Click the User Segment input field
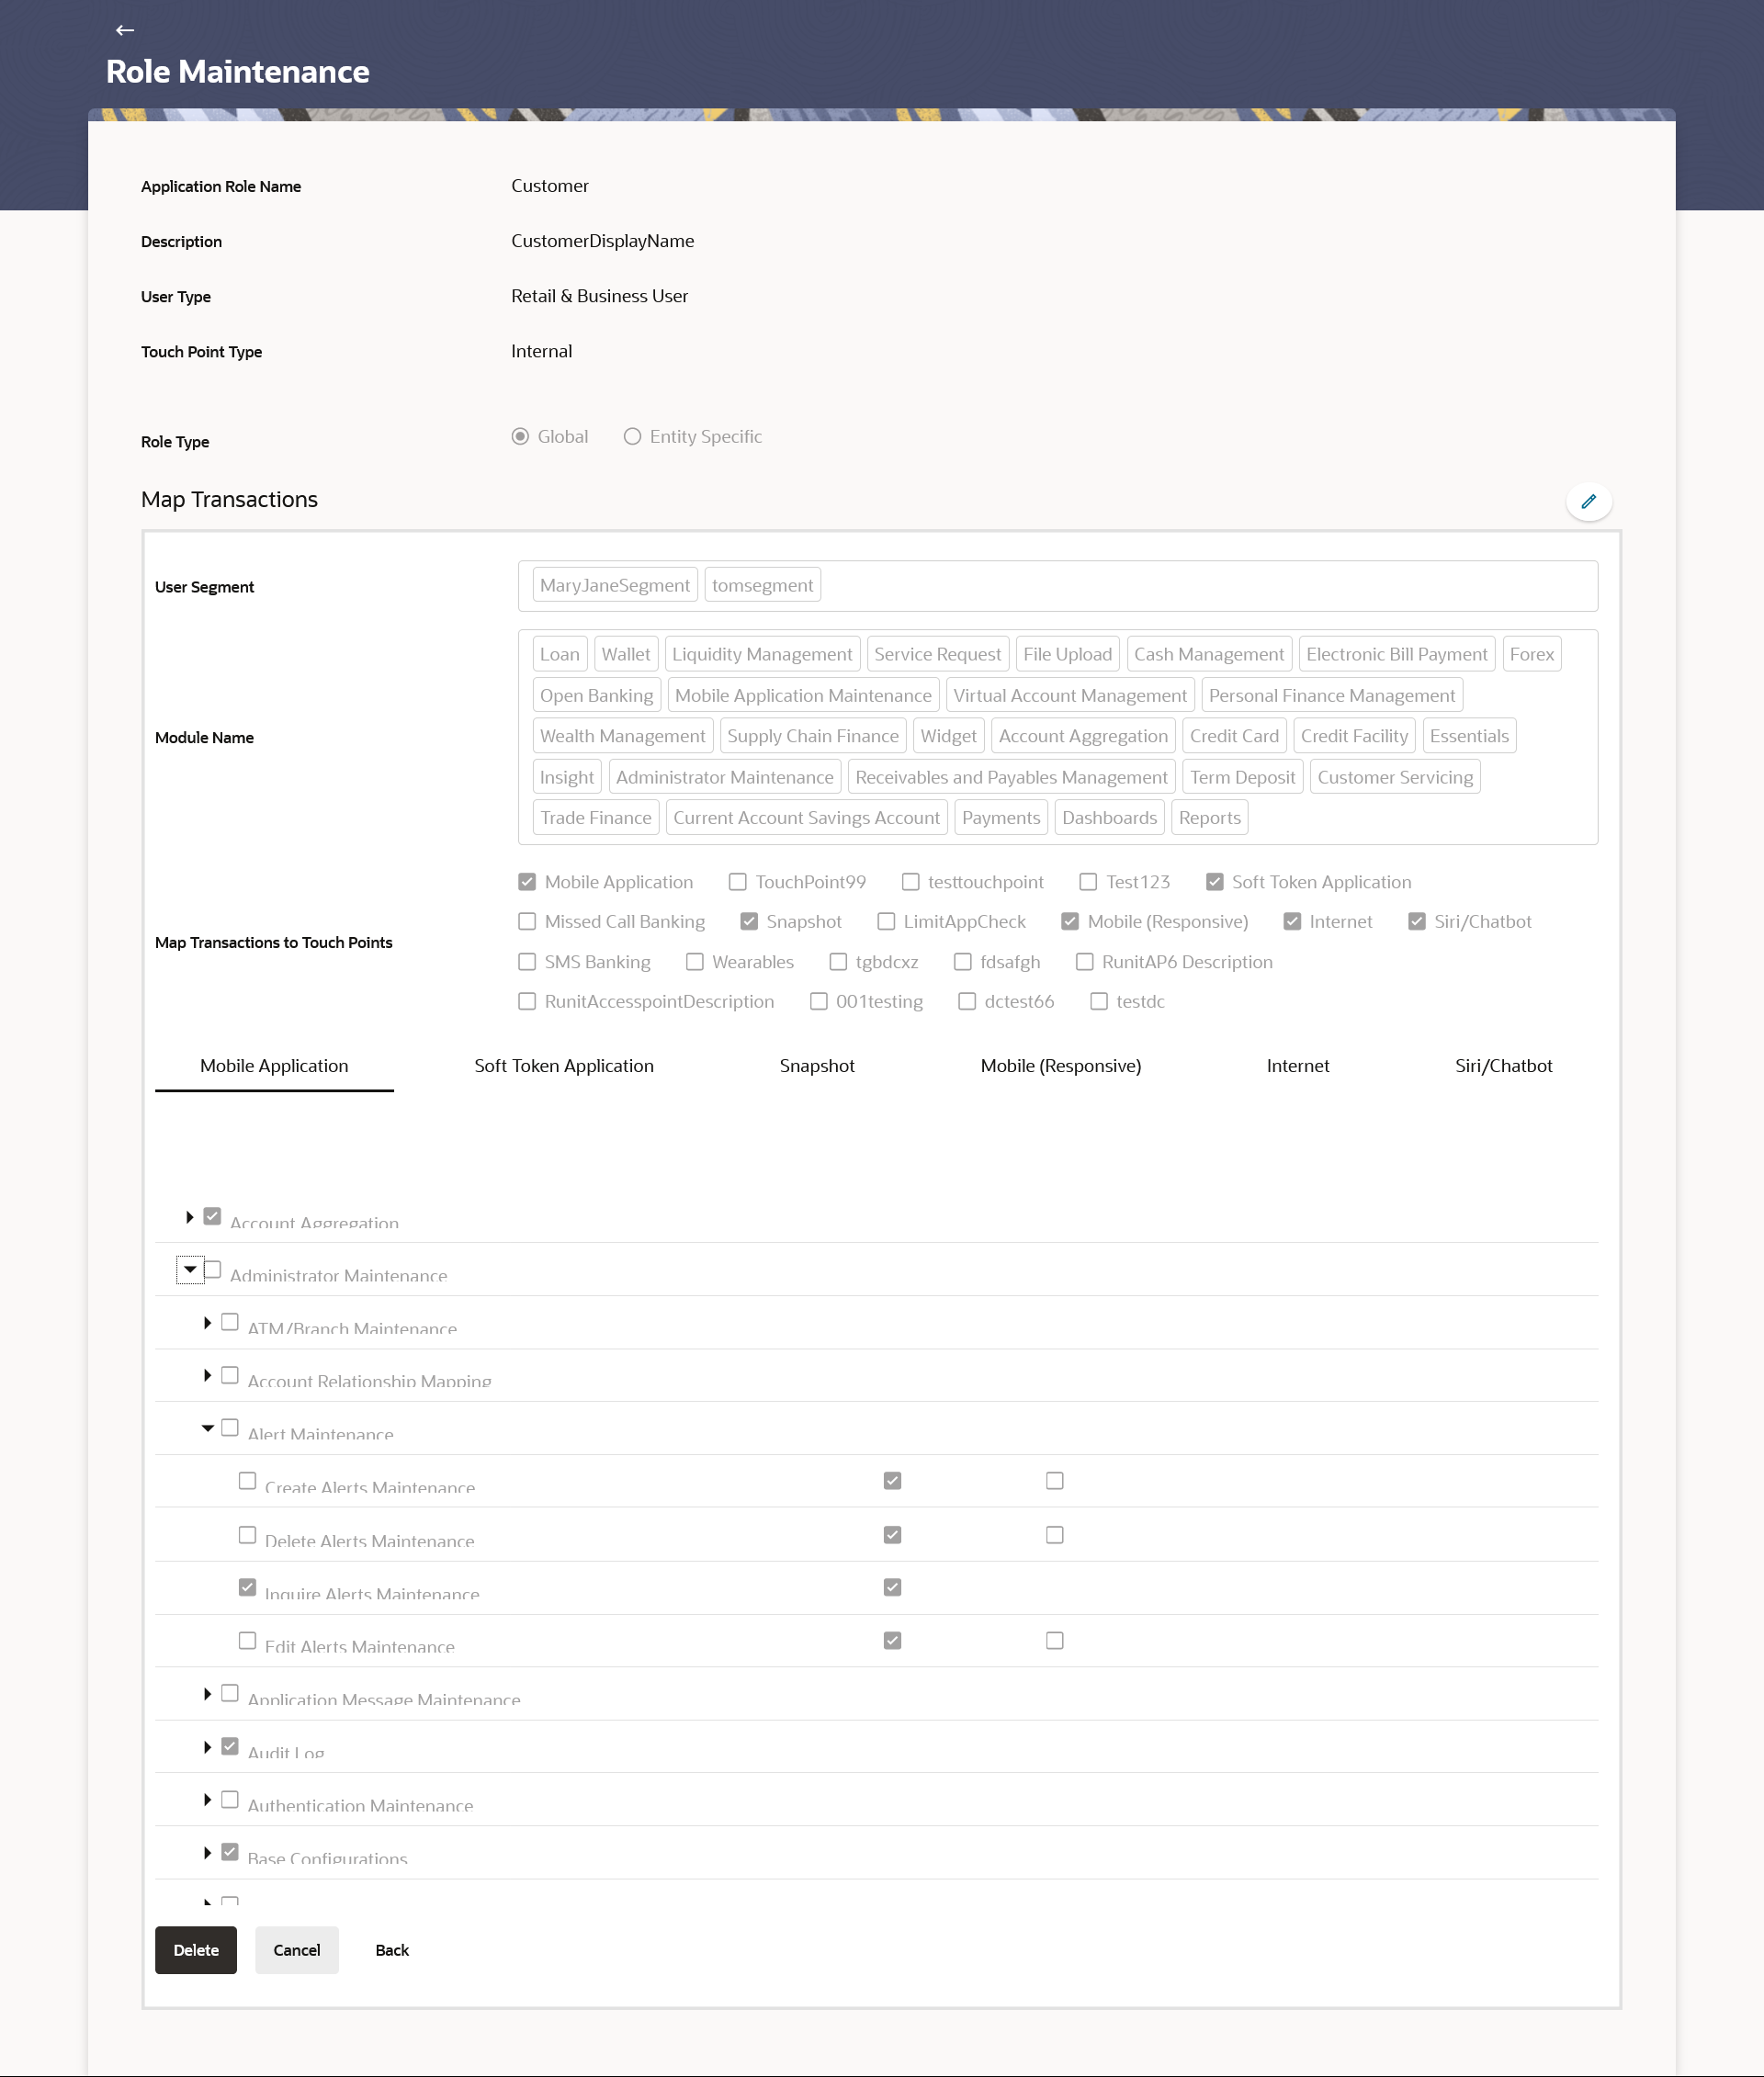The width and height of the screenshot is (1764, 2077). 1200,586
